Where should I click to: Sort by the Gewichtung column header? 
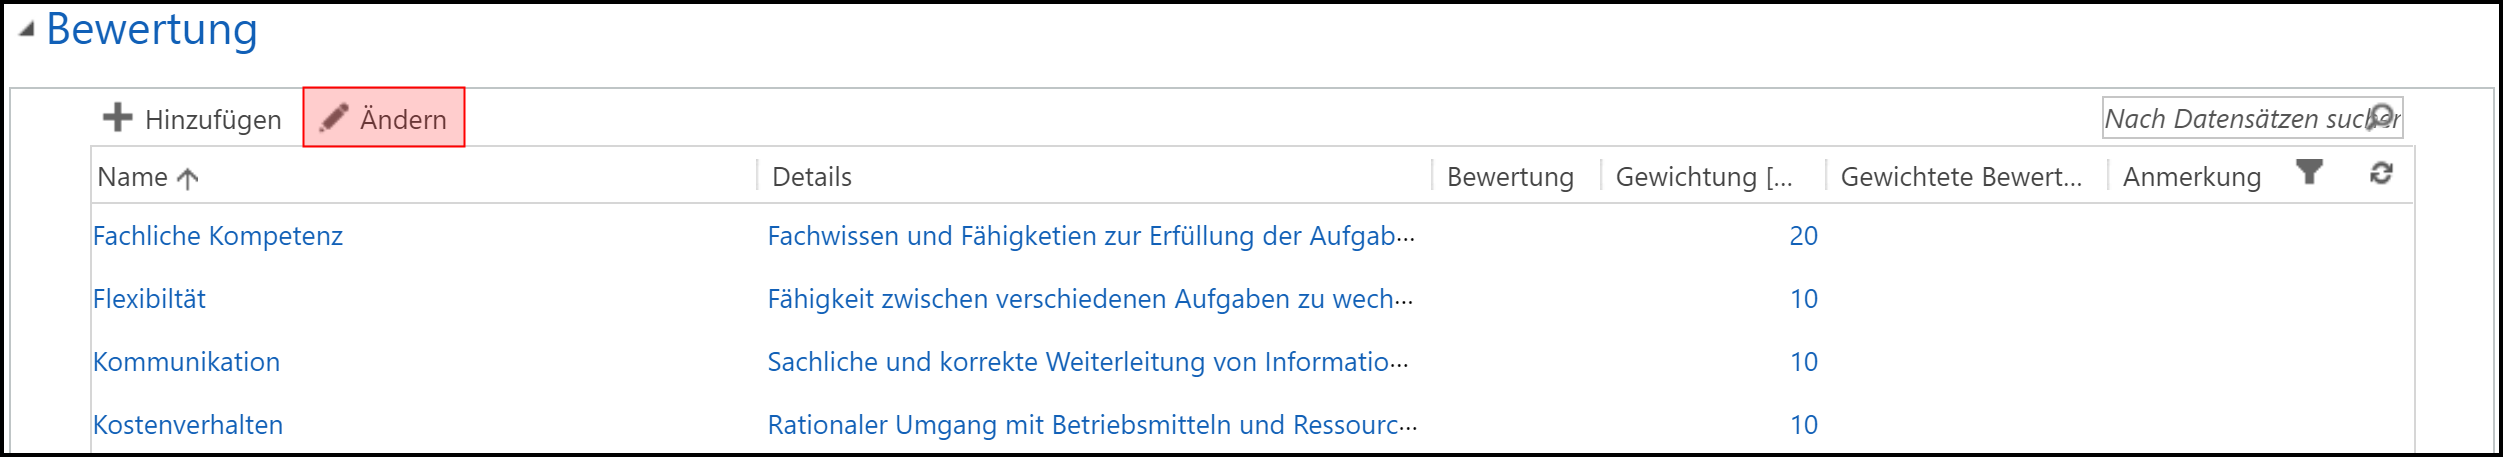pyautogui.click(x=1704, y=177)
